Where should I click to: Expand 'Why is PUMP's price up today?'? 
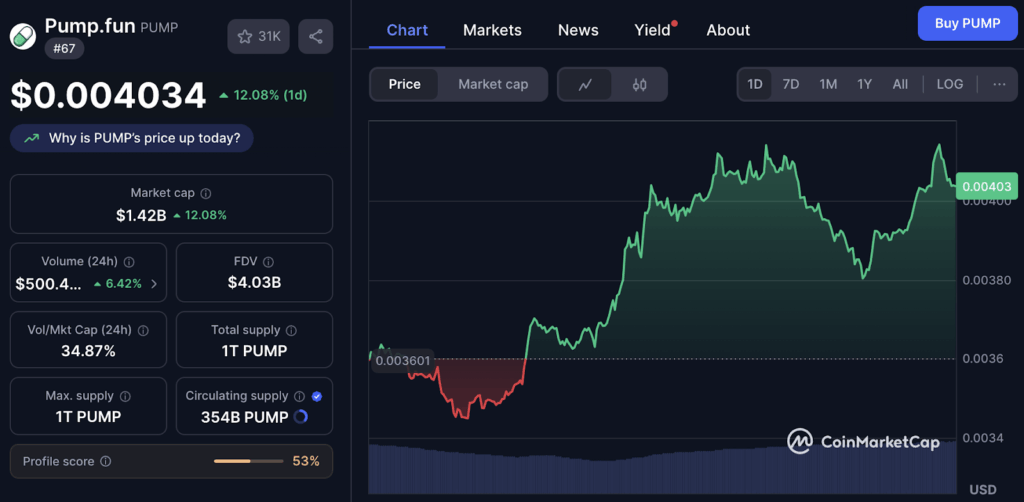click(x=132, y=138)
